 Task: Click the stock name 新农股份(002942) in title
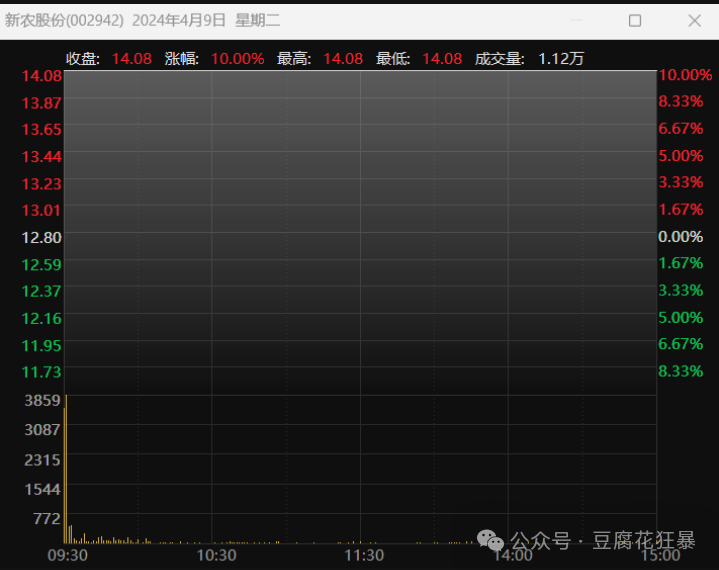click(x=64, y=20)
